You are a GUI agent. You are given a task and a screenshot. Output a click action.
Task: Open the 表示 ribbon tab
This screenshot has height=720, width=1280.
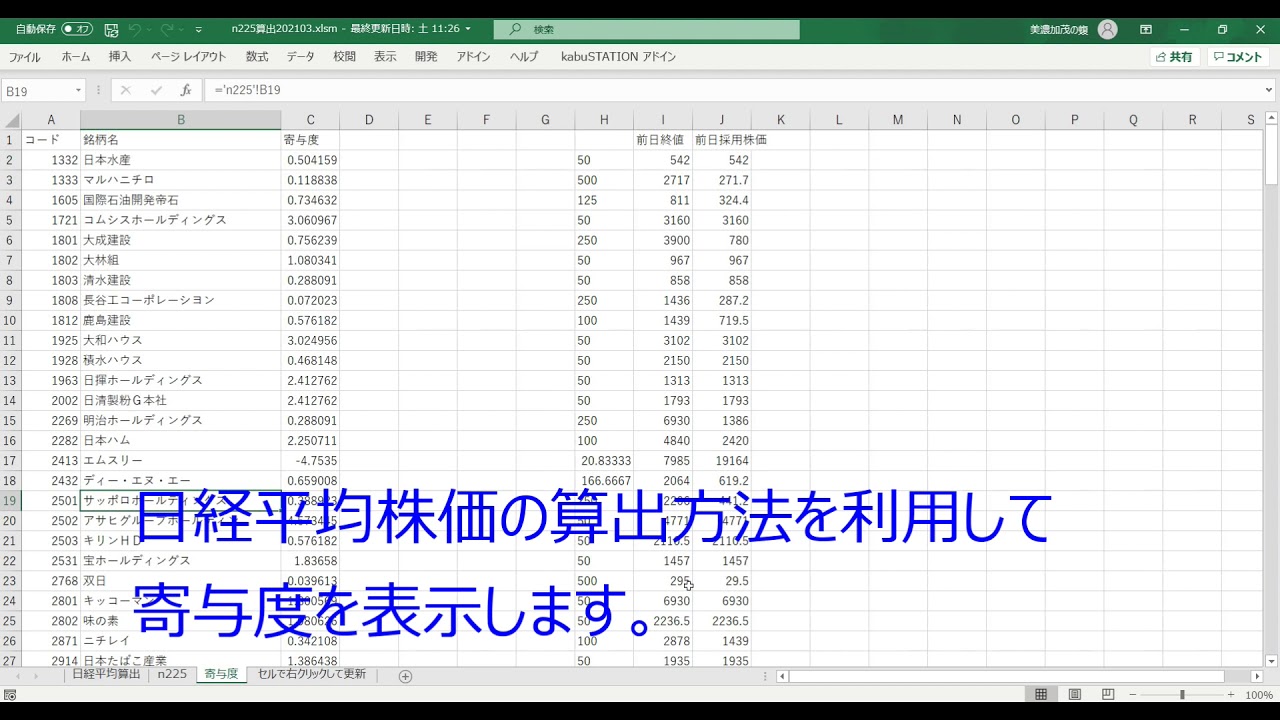tap(385, 57)
